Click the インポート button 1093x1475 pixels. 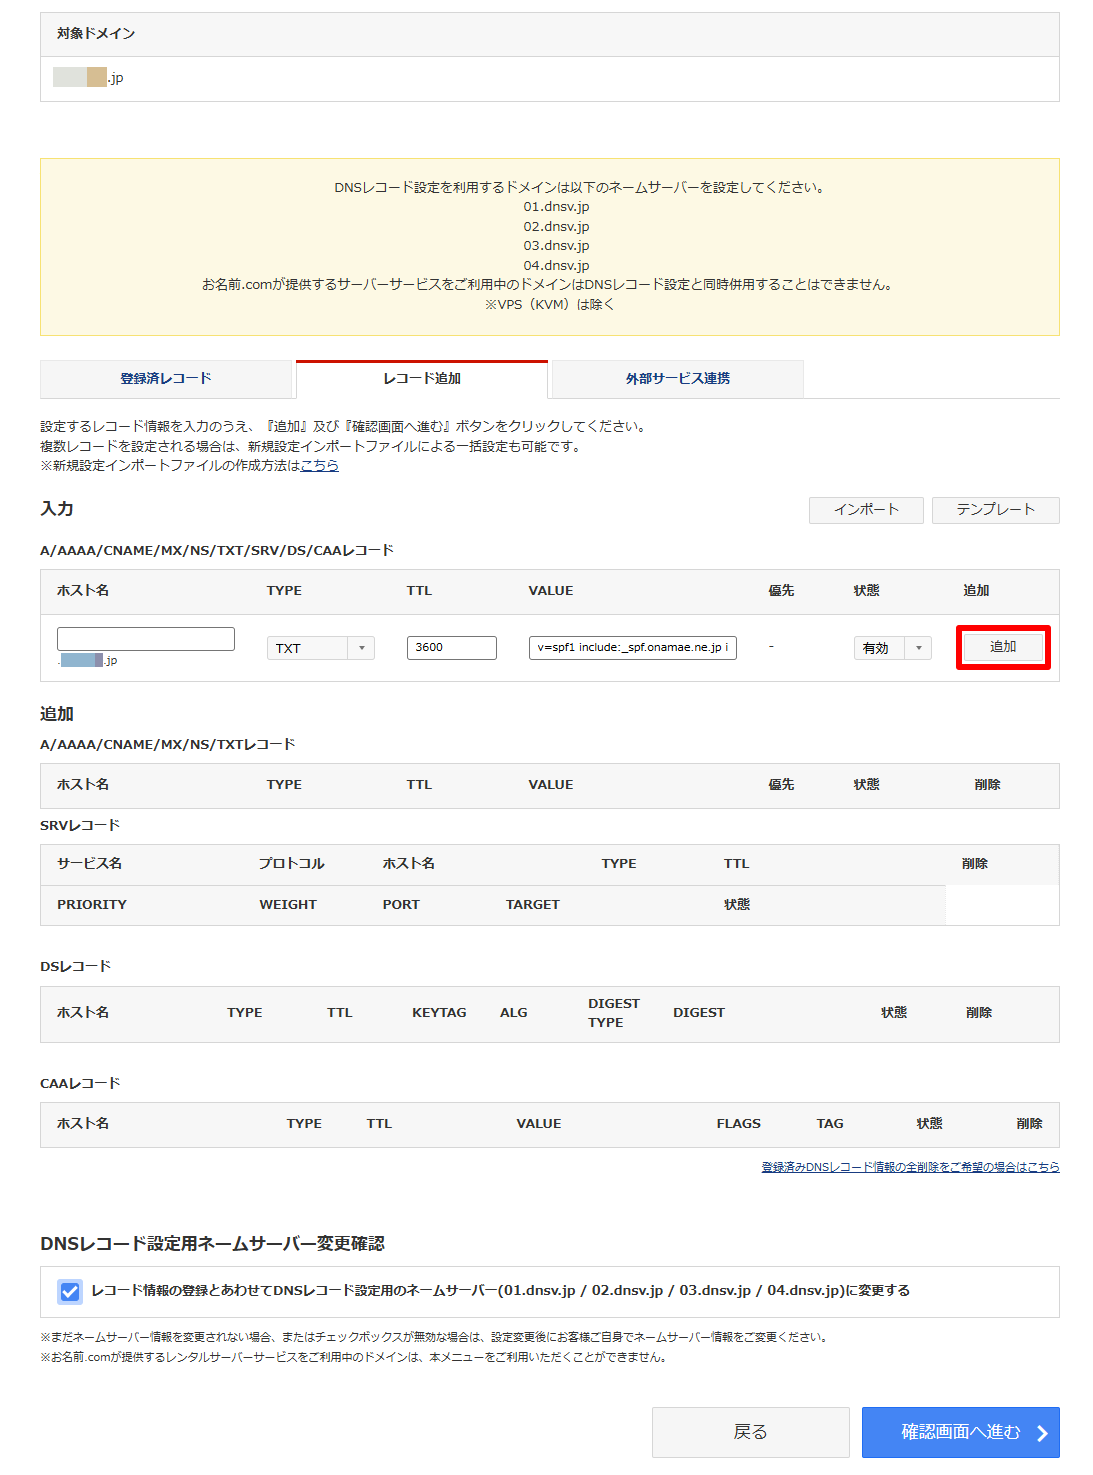[866, 510]
